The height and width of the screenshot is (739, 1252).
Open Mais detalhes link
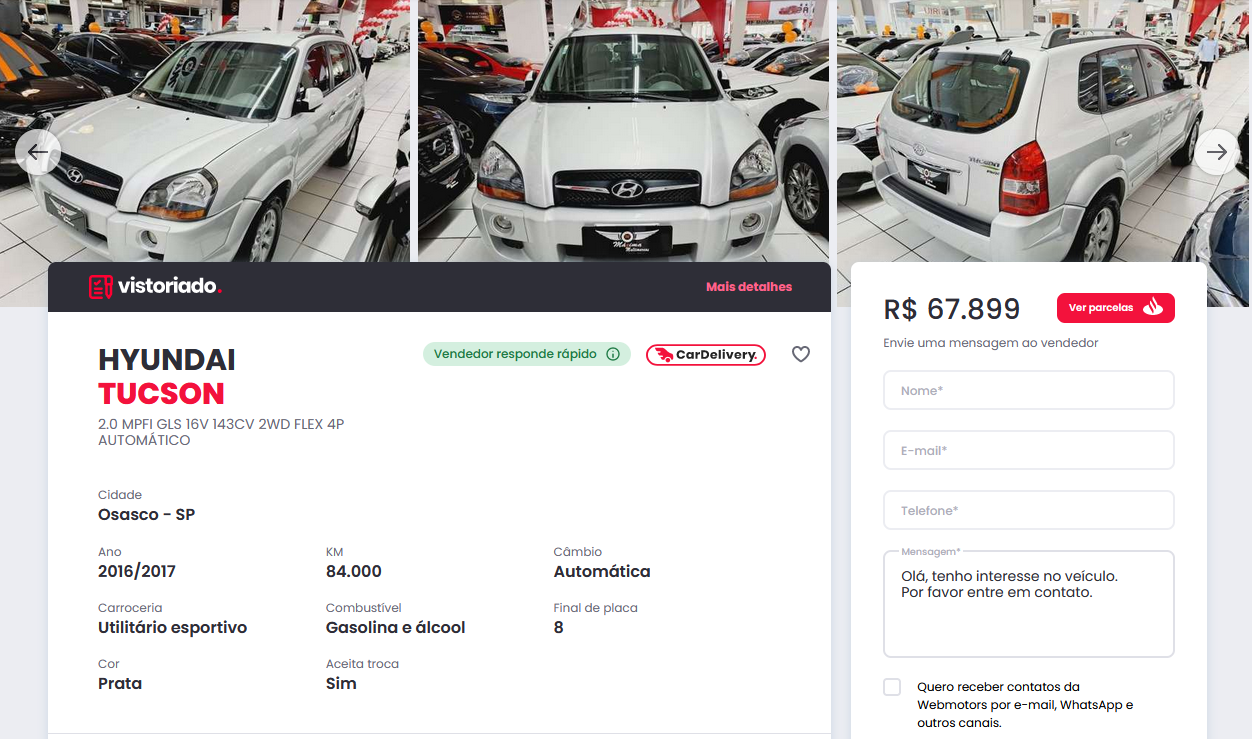click(749, 287)
